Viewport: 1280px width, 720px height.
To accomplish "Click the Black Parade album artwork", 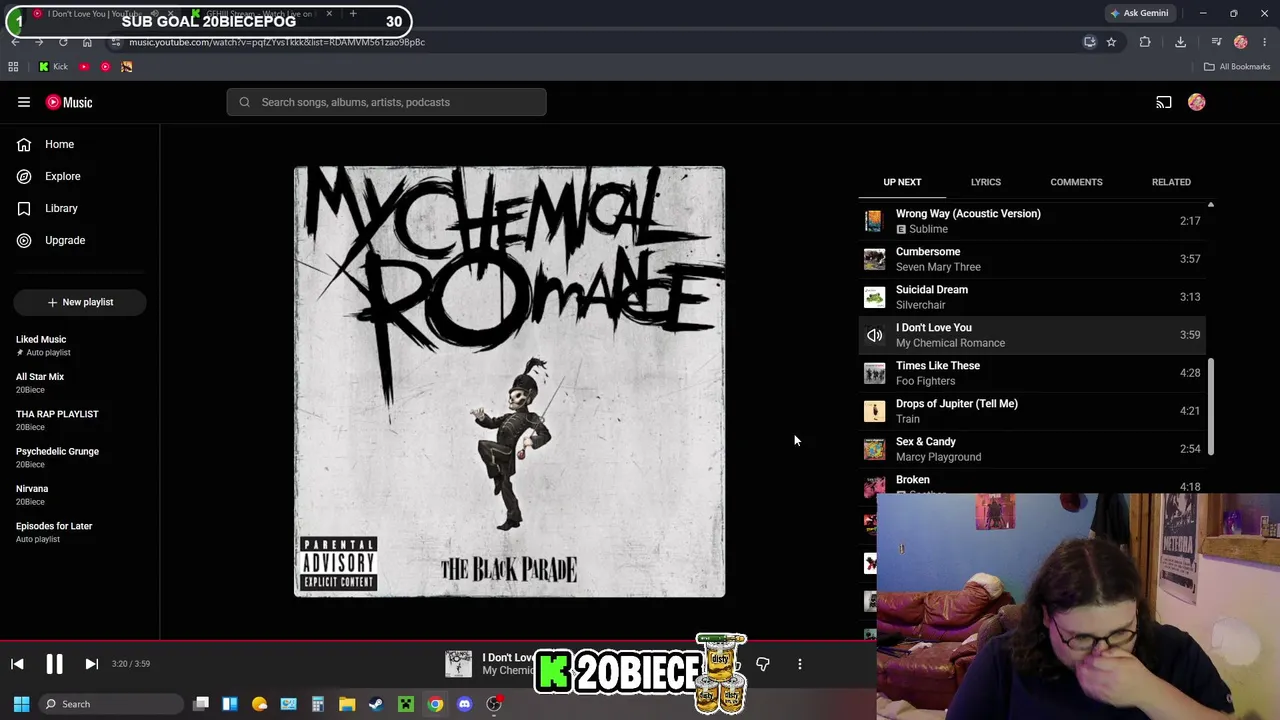I will point(509,382).
